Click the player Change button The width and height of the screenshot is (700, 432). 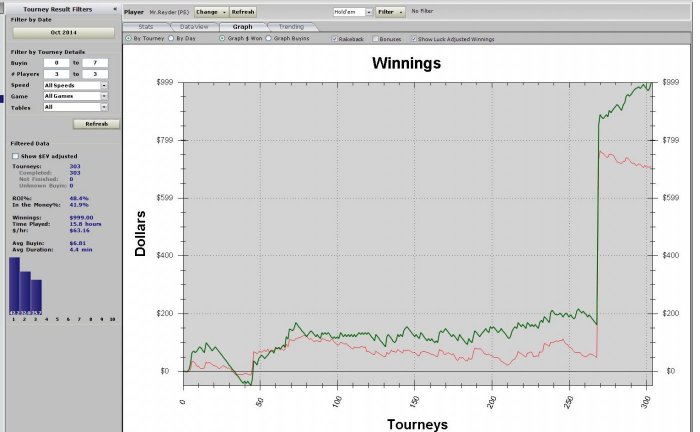tap(211, 12)
